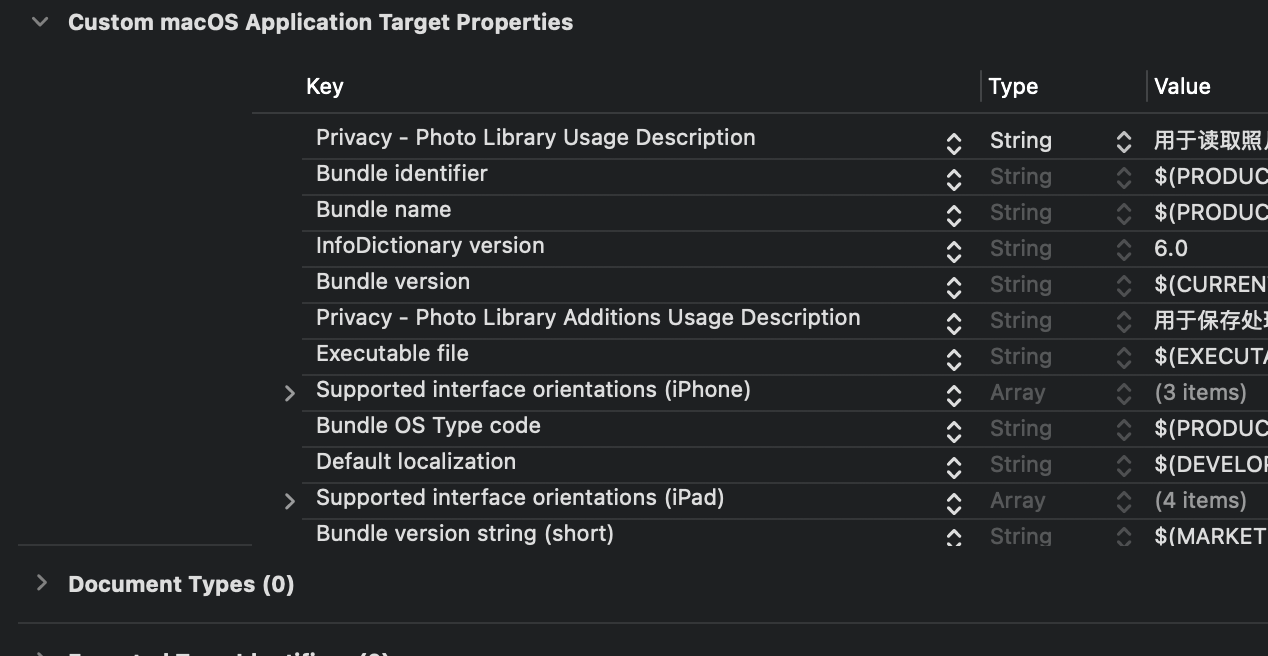The image size is (1268, 656).
Task: Open type dropdown for Bundle OS Type code
Action: [1124, 430]
